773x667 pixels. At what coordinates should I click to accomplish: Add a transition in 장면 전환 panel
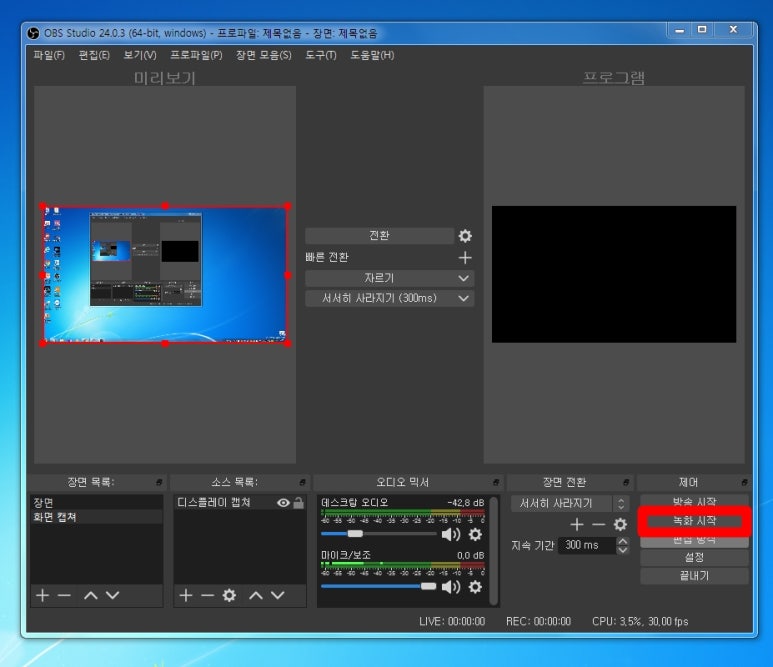(x=577, y=525)
